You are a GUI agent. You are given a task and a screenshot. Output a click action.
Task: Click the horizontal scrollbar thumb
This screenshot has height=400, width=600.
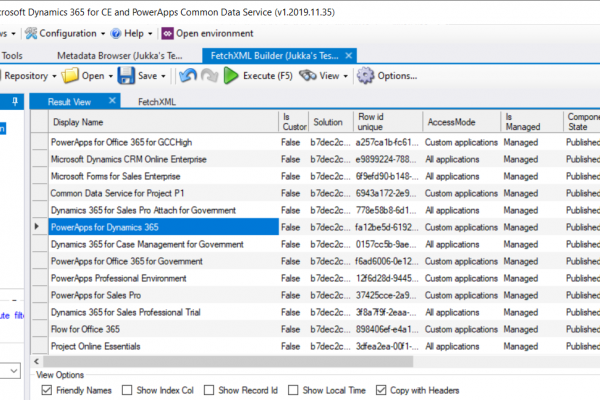click(228, 361)
